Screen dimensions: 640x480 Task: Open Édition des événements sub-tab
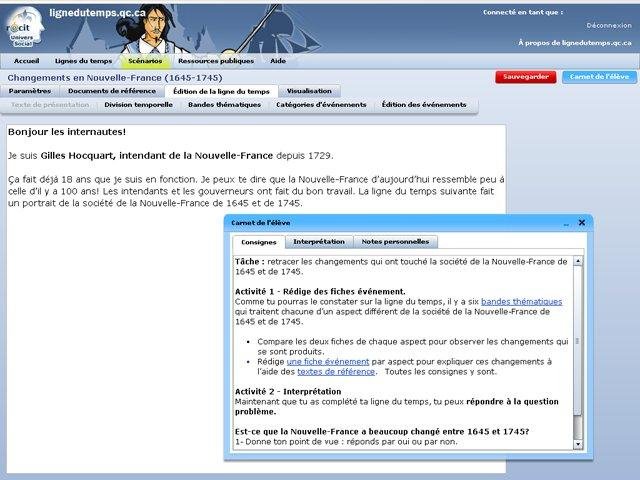click(x=424, y=104)
